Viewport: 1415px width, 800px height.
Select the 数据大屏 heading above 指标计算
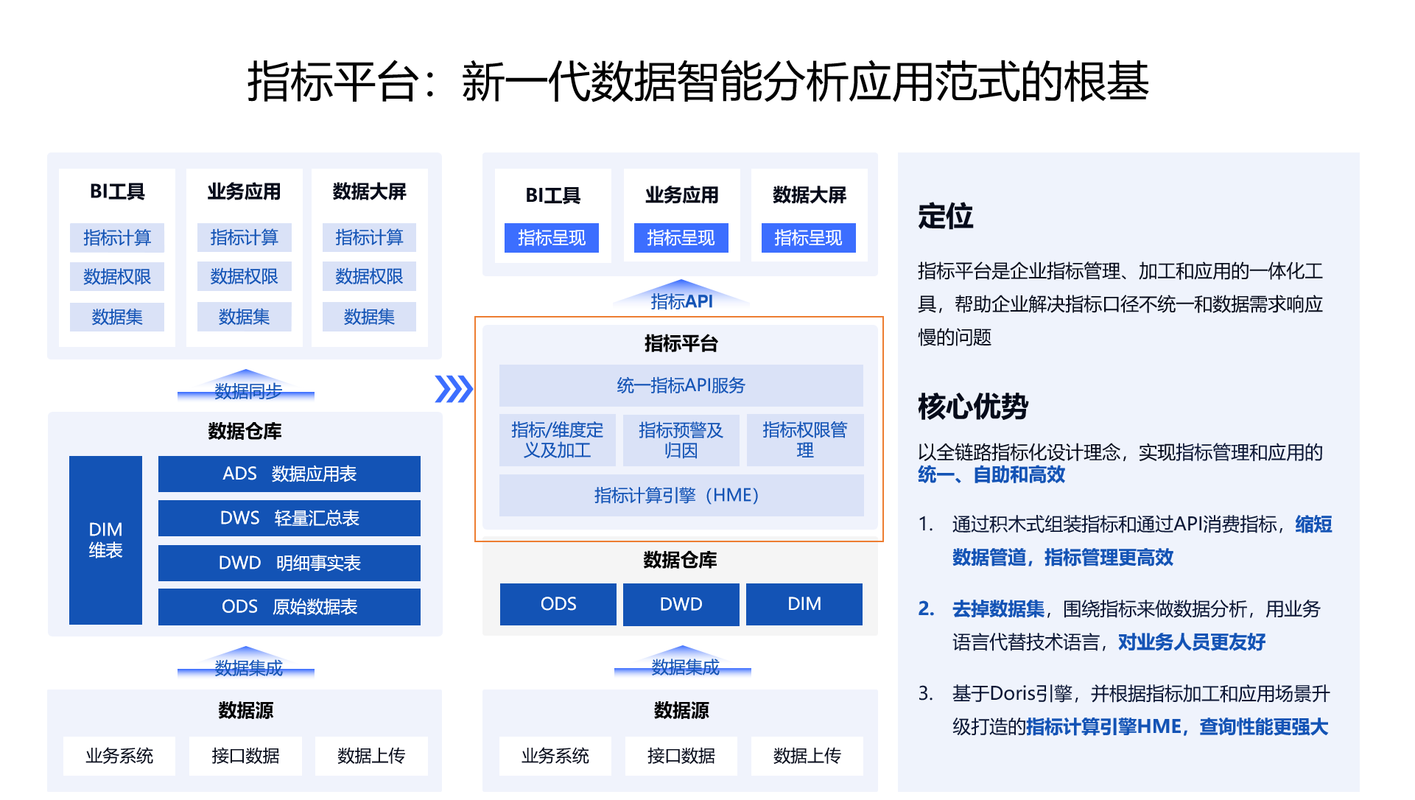369,192
